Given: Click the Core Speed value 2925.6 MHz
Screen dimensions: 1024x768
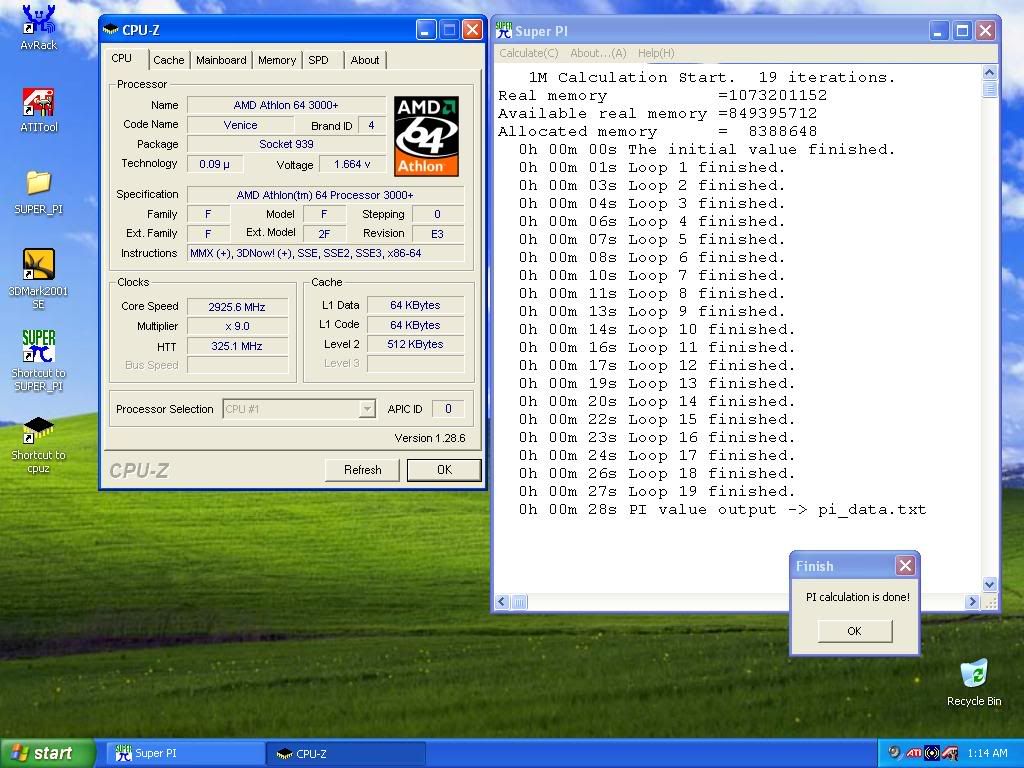Looking at the screenshot, I should [237, 307].
